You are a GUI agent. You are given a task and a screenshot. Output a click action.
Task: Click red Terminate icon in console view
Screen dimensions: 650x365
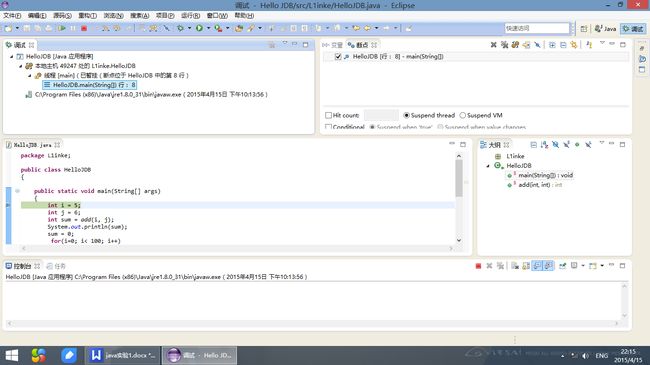[478, 266]
